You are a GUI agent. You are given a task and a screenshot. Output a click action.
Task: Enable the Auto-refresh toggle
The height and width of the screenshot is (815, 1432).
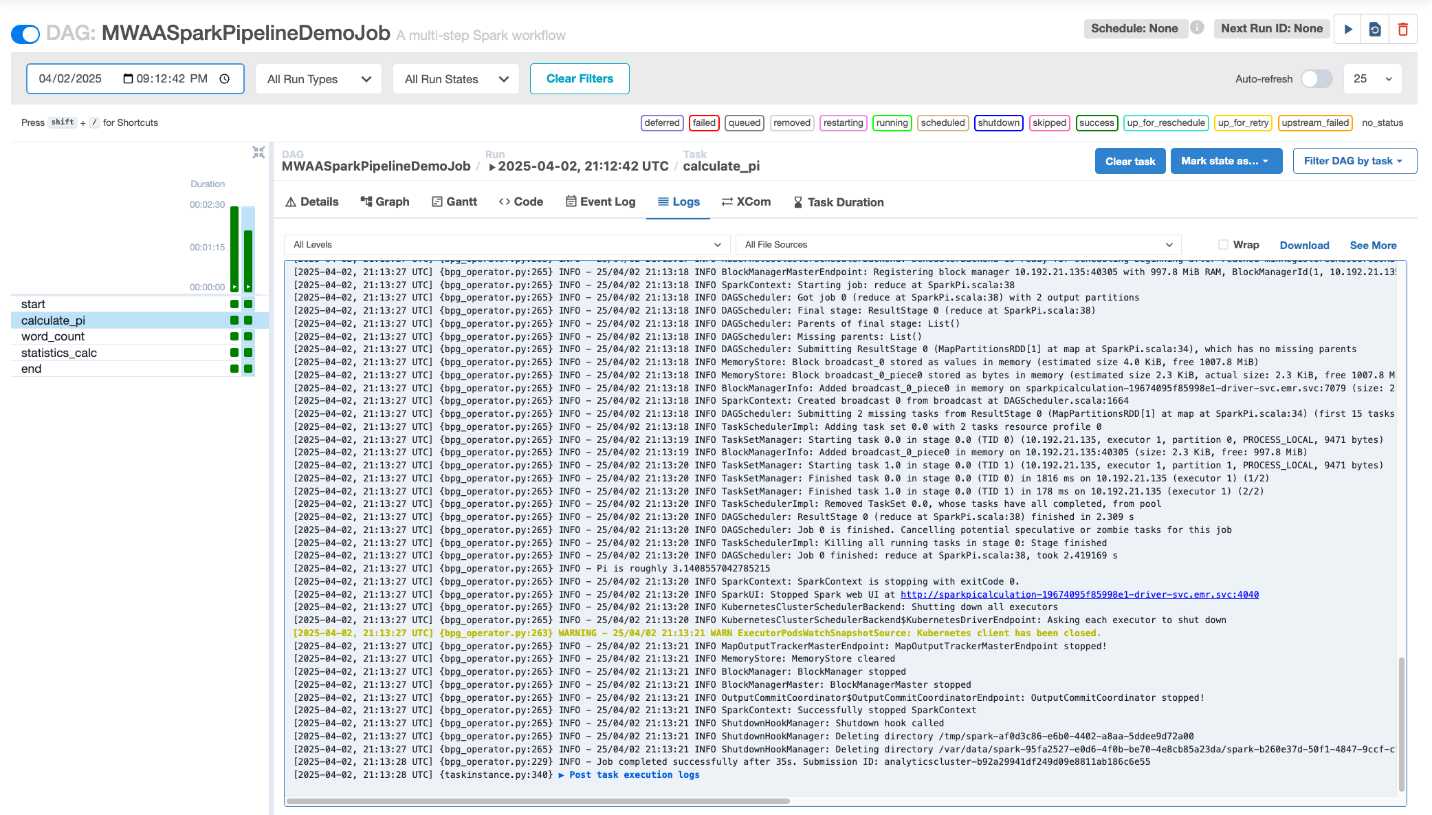coord(1317,78)
